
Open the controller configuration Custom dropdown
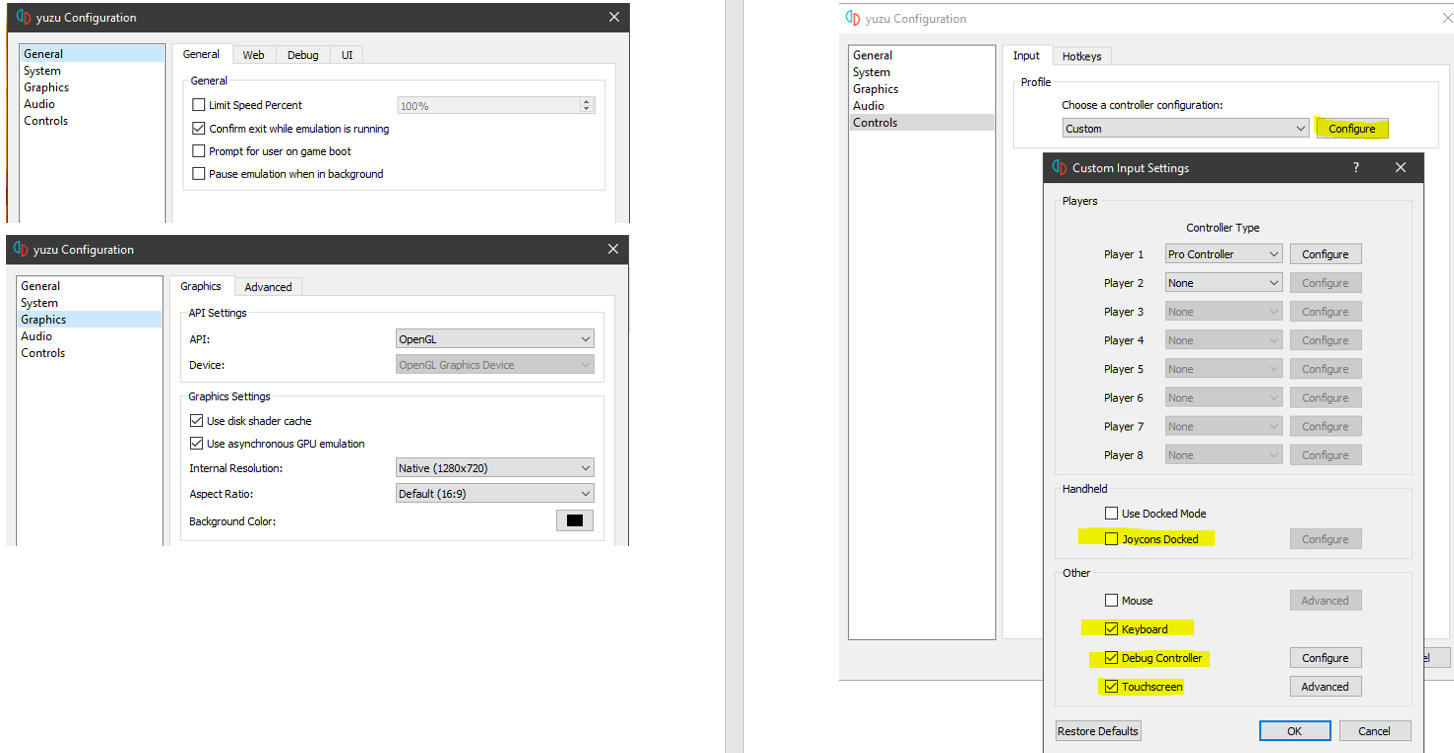click(x=1185, y=128)
